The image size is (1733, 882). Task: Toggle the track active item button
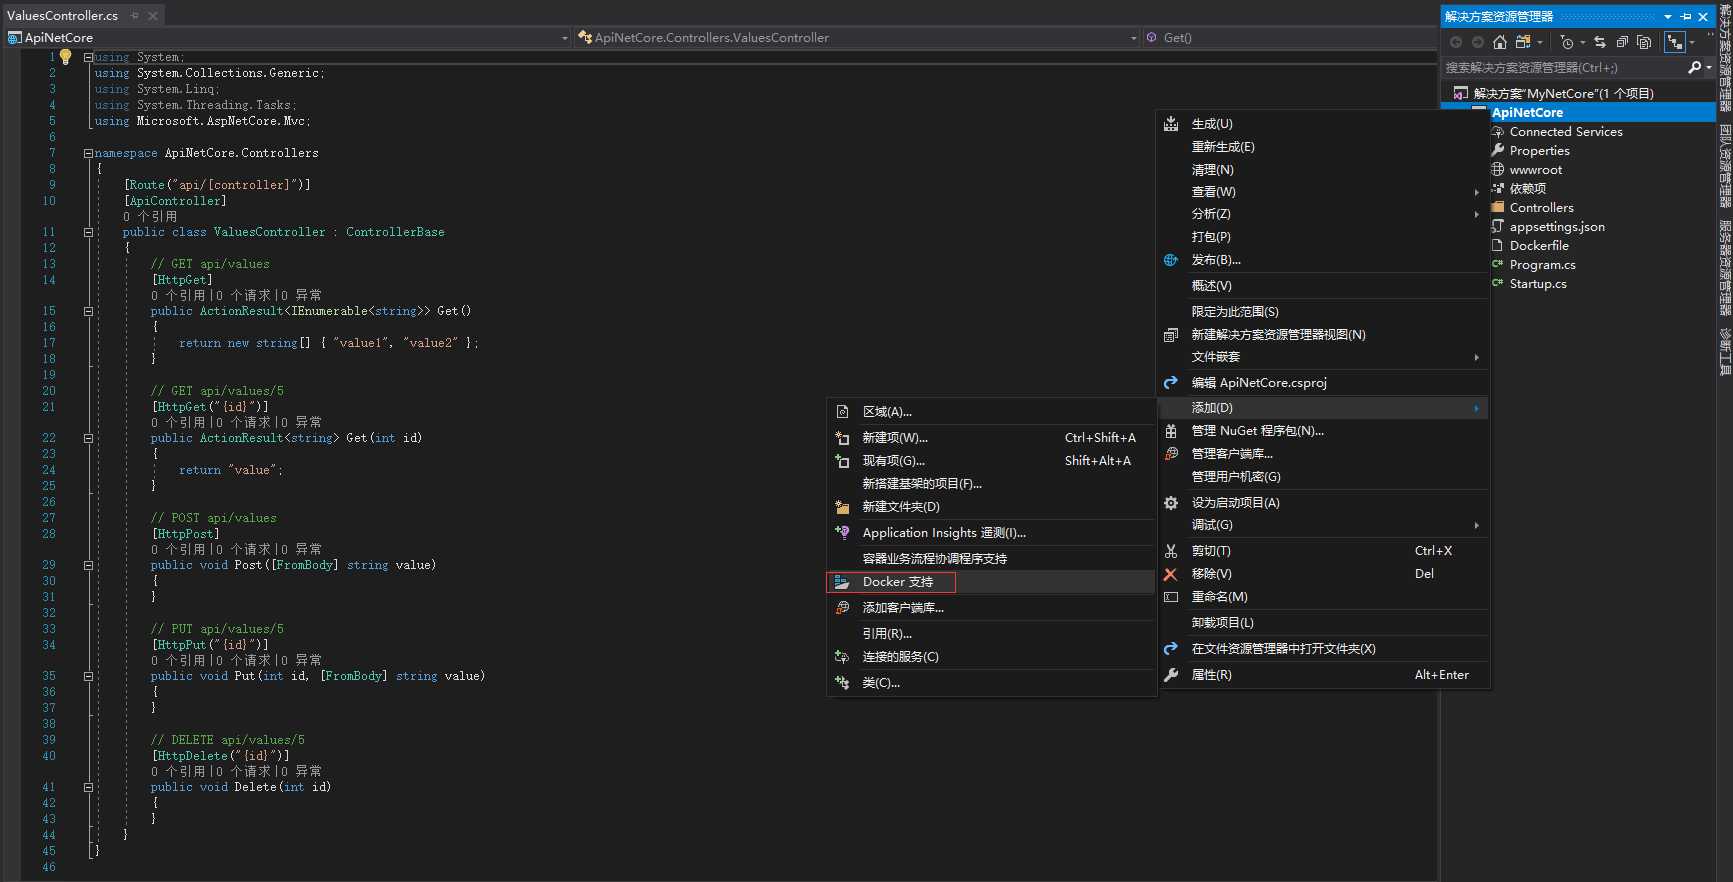[x=1675, y=42]
